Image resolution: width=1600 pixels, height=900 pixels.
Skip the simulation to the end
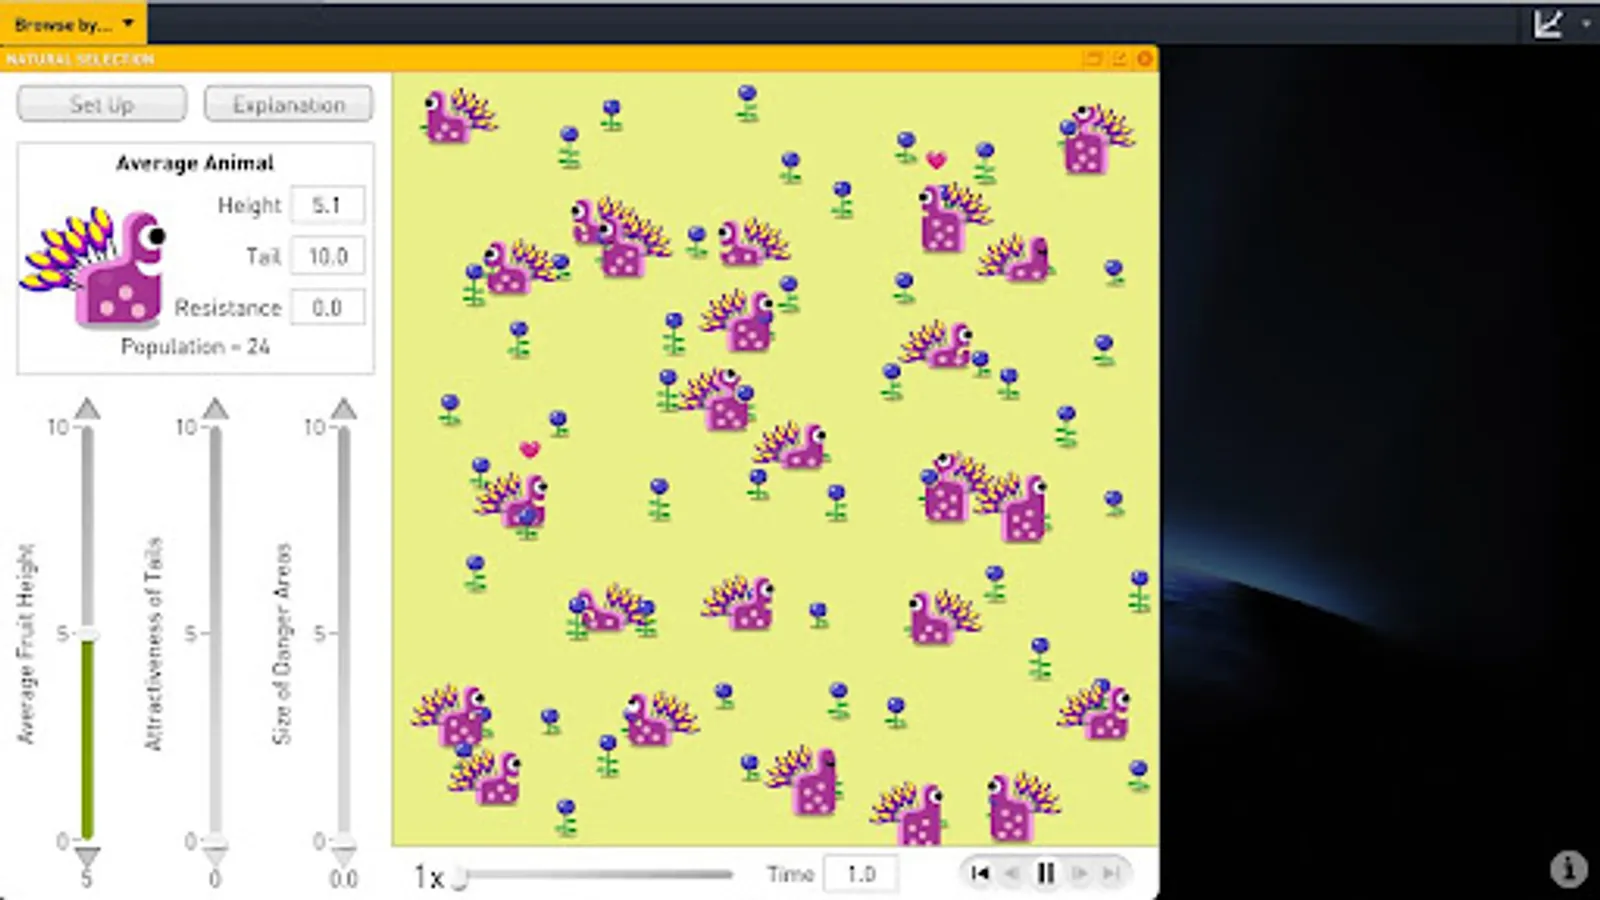click(1111, 874)
